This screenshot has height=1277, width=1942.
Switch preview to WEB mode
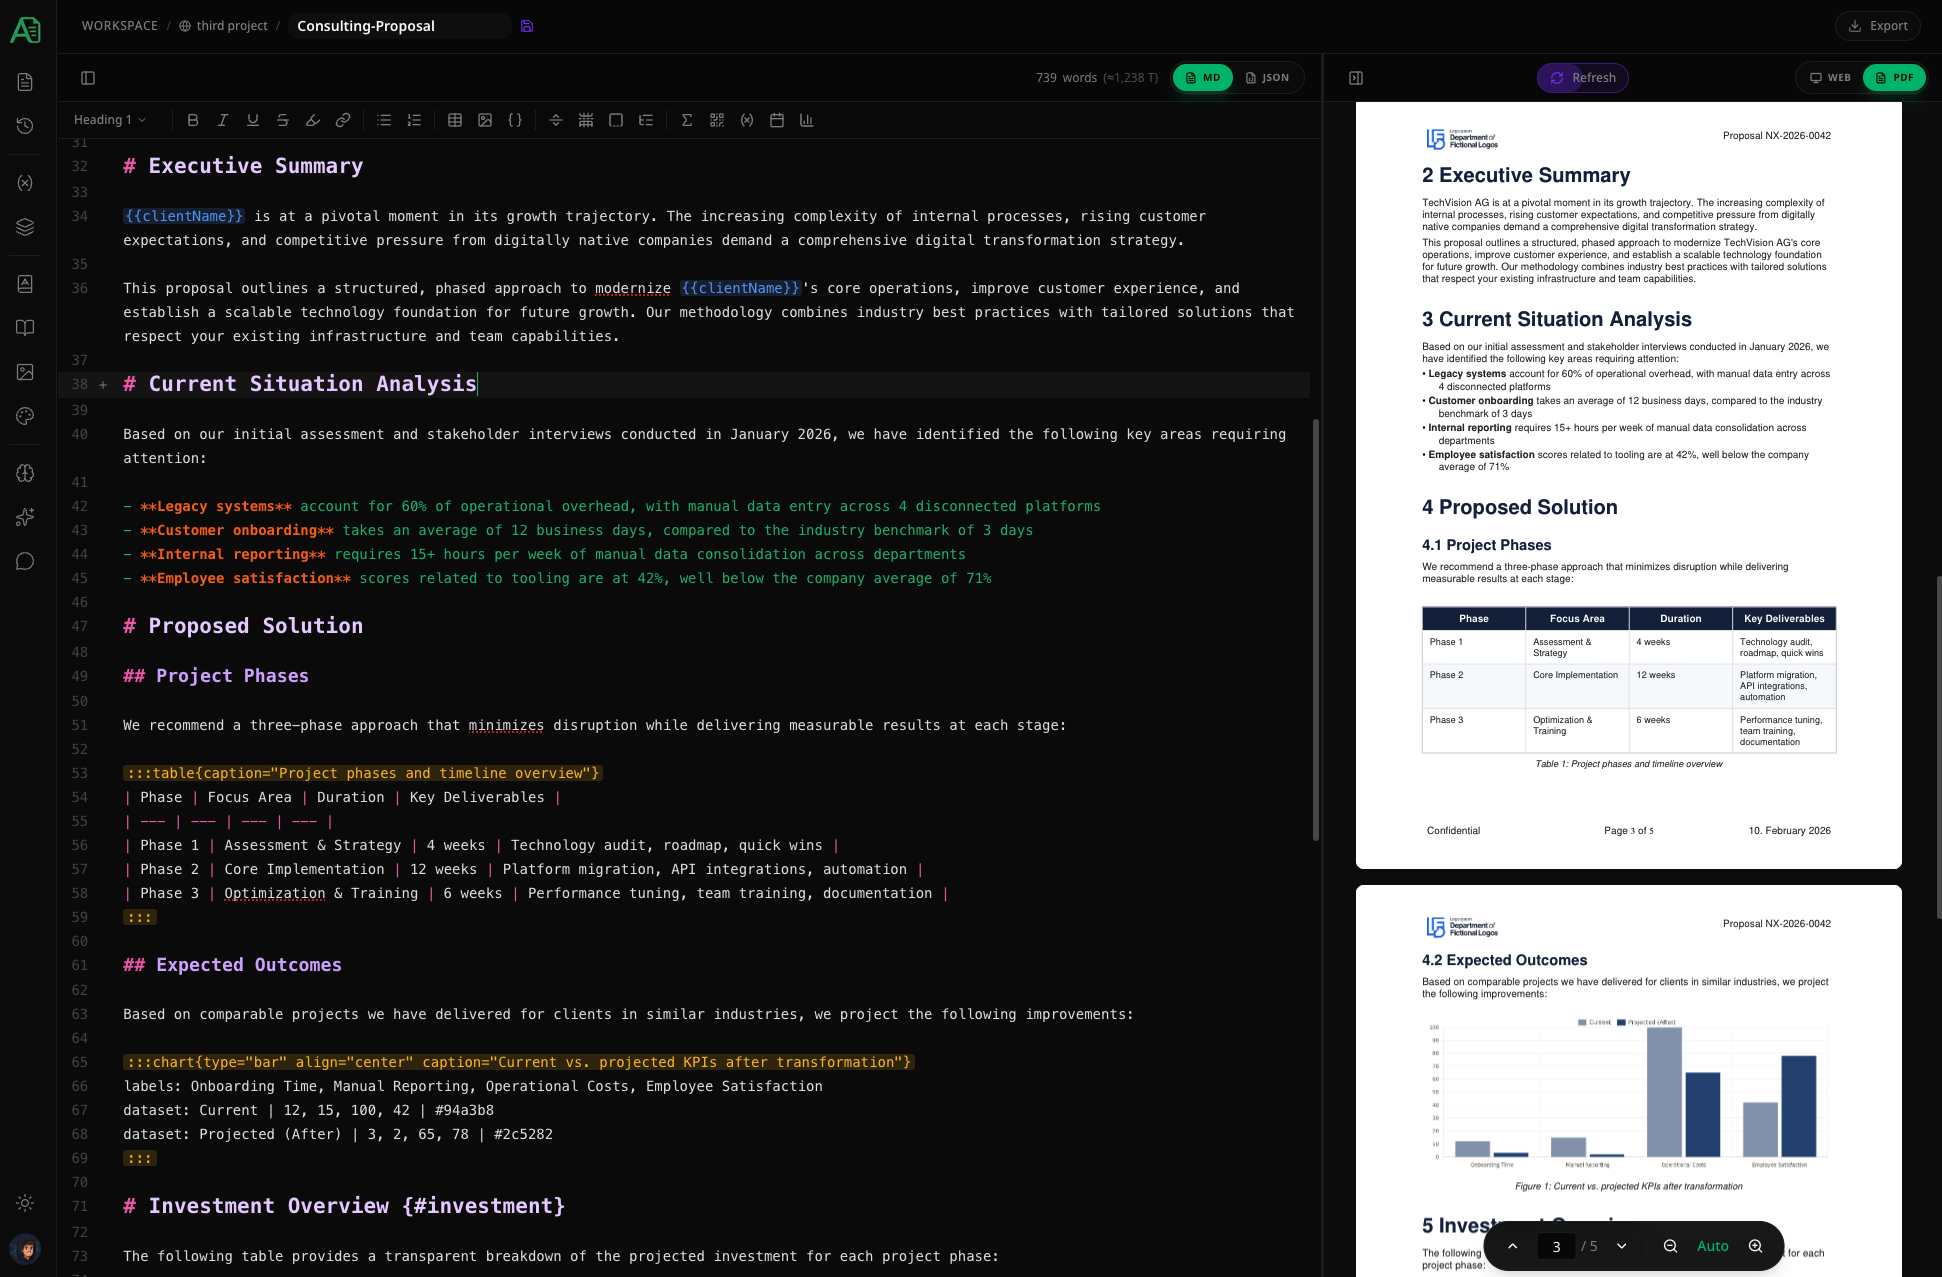[x=1829, y=77]
